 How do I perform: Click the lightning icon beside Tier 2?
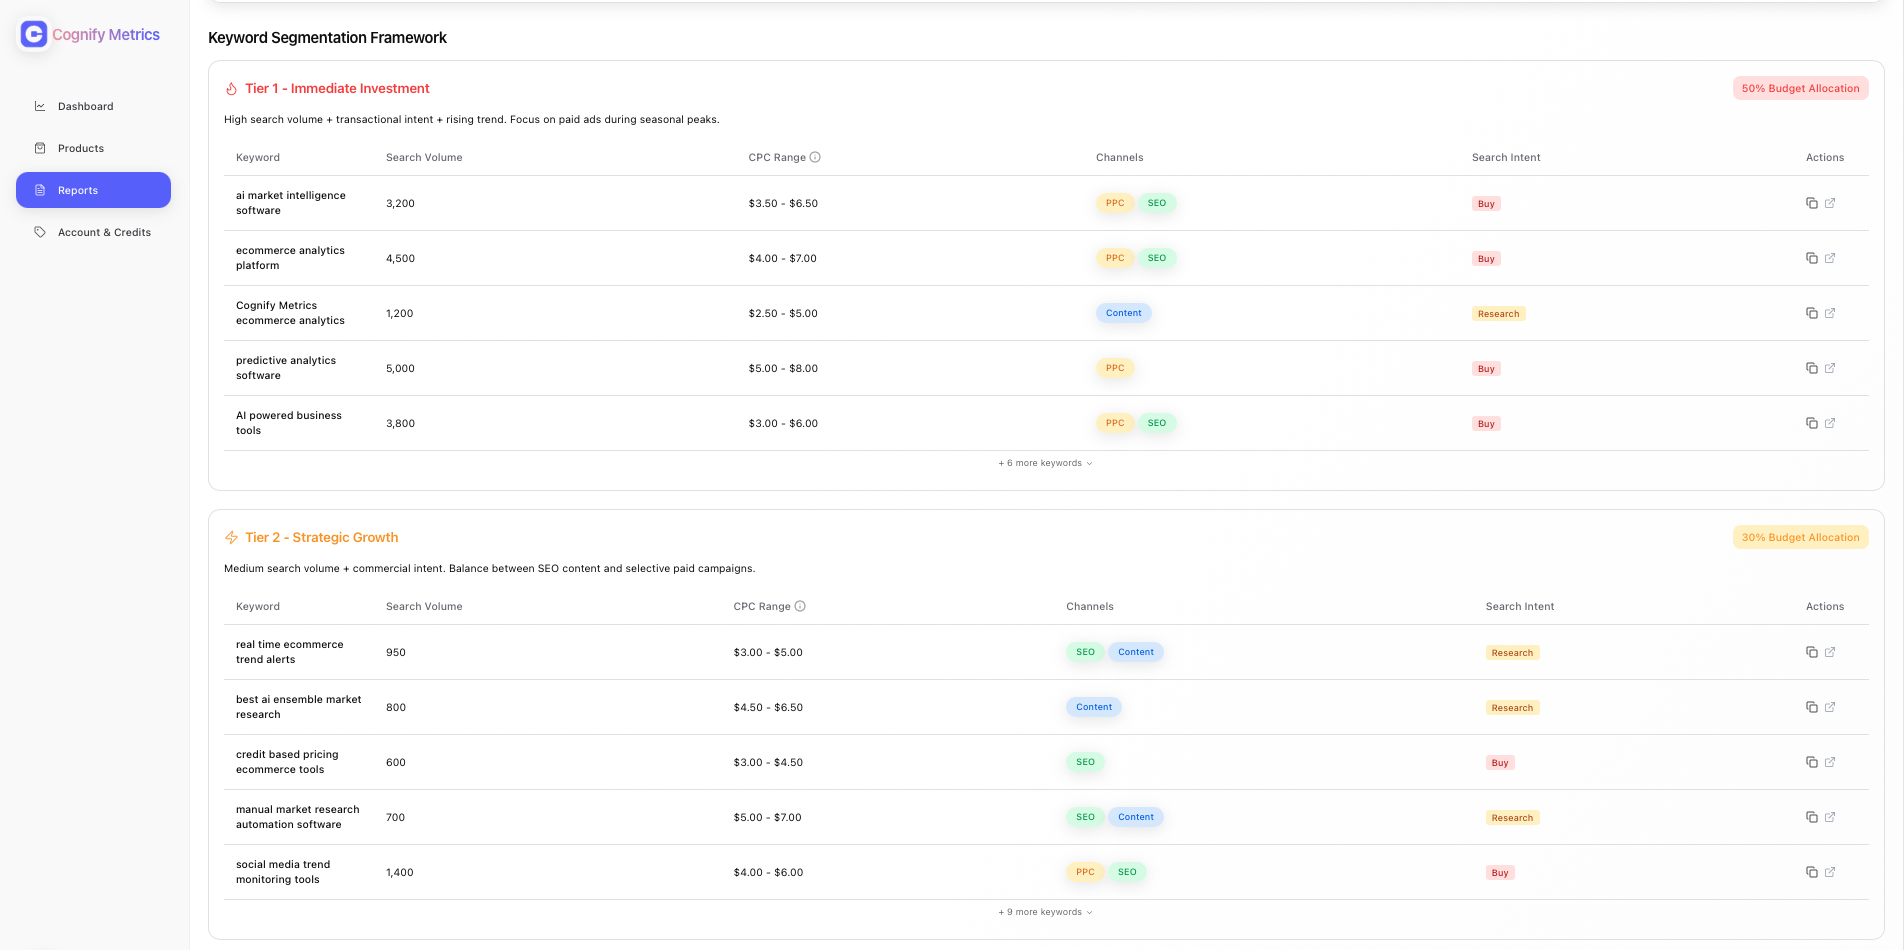click(x=231, y=537)
